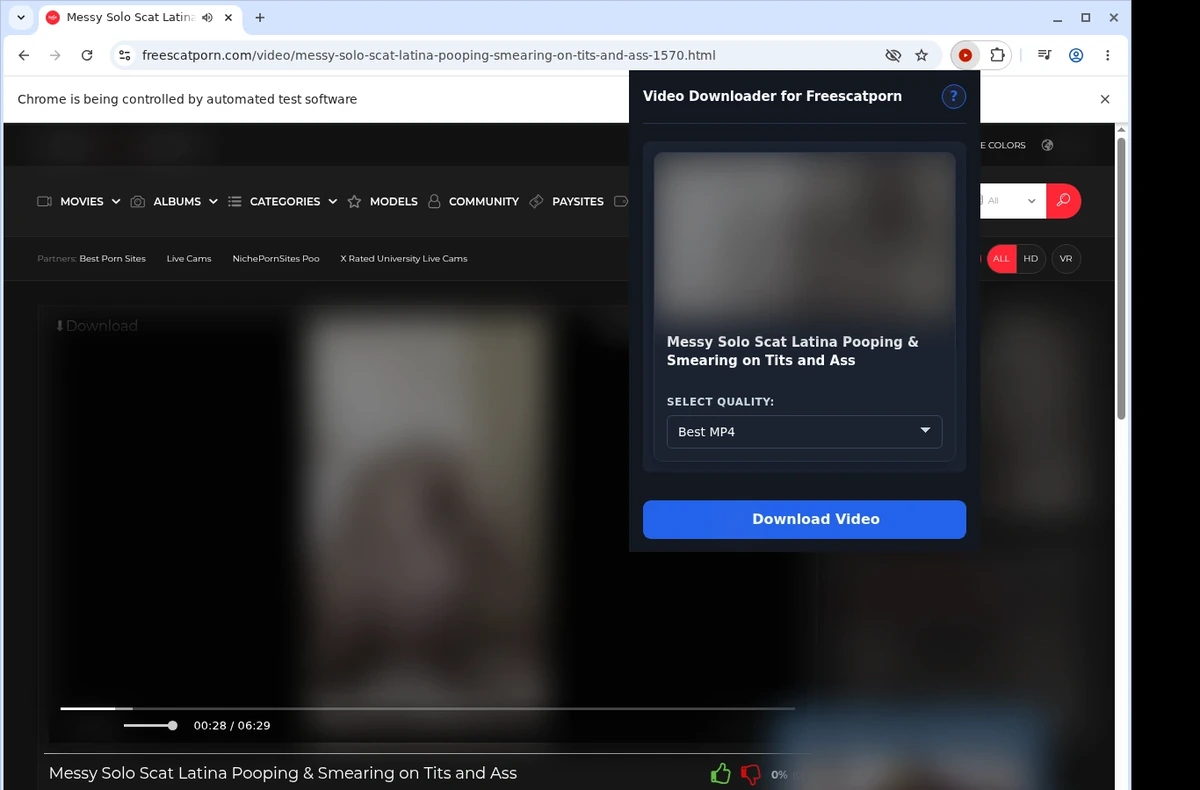
Task: Go forward in browser history
Action: point(55,56)
